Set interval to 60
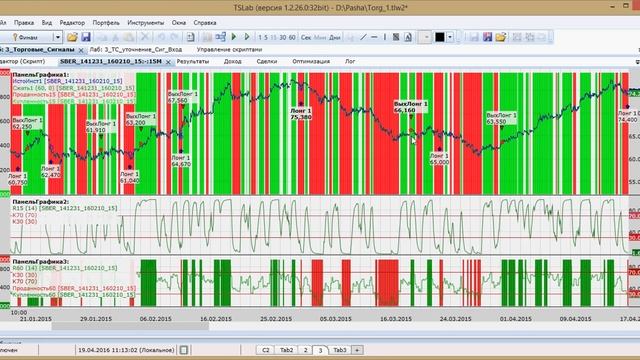This screenshot has width=640, height=360. 292,37
